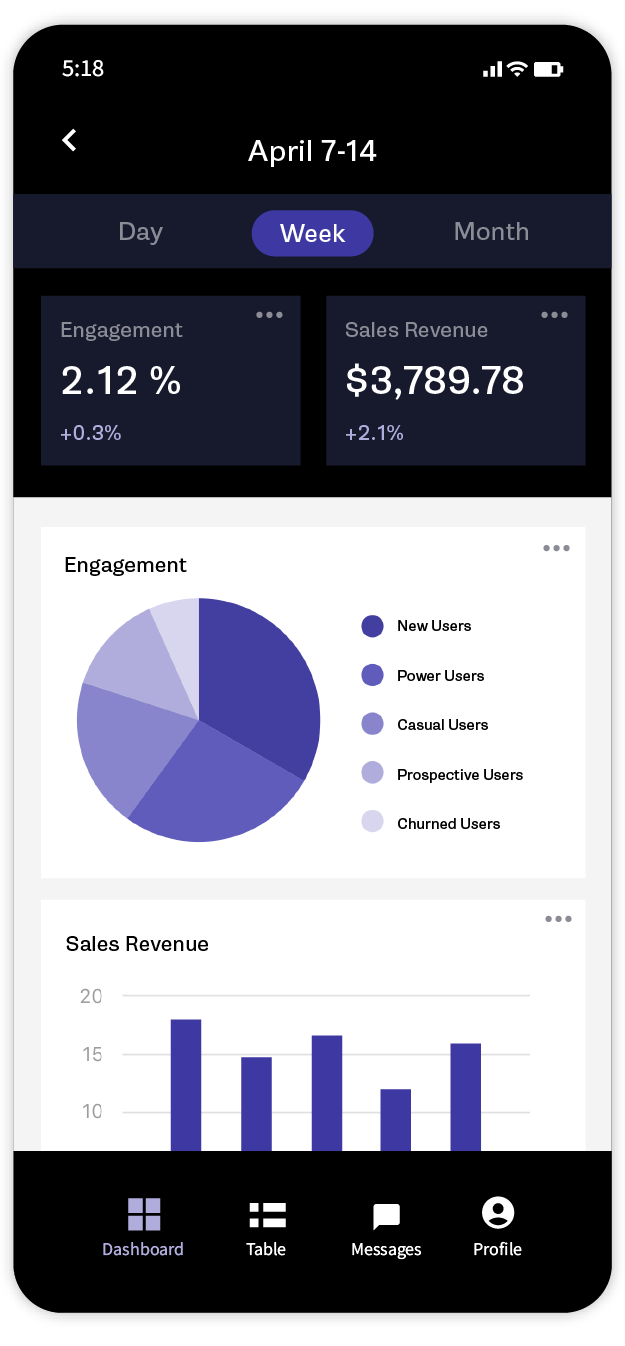Viewport: 625px width, 1346px height.
Task: Click the Casual Users legend color dot
Action: [x=372, y=724]
